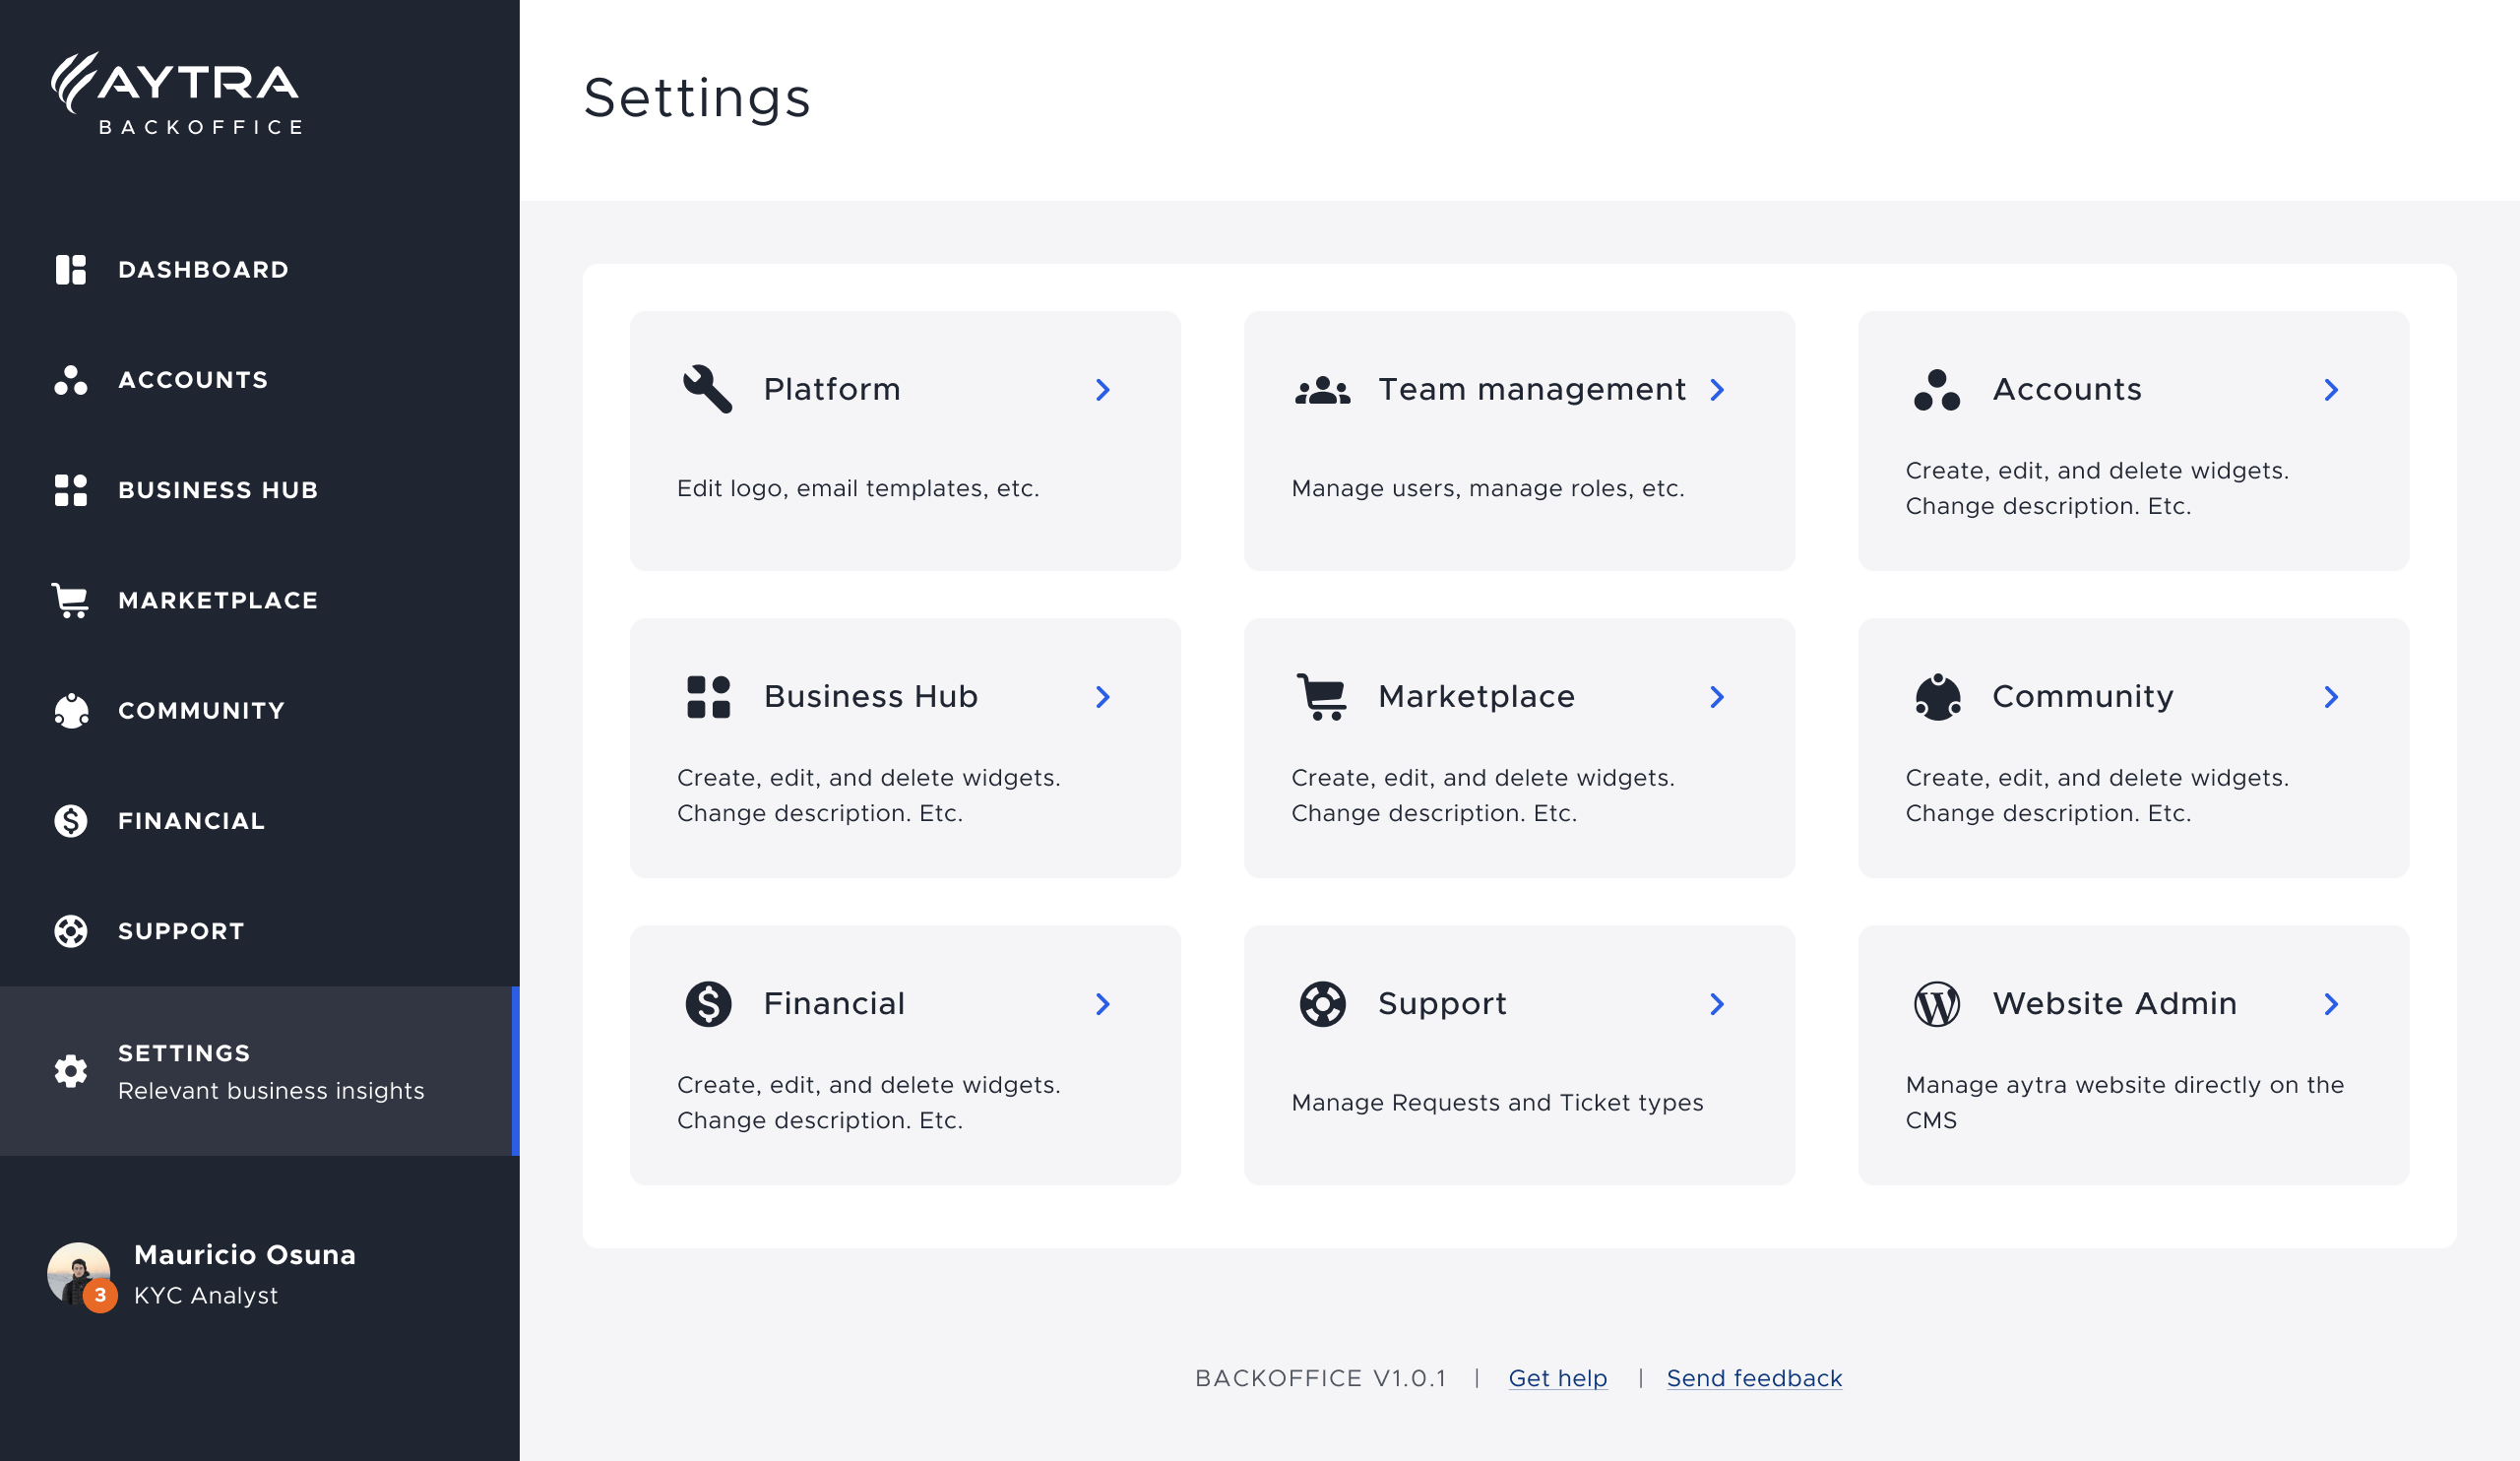Viewport: 2520px width, 1461px height.
Task: Click the Community card icon
Action: tap(1937, 697)
